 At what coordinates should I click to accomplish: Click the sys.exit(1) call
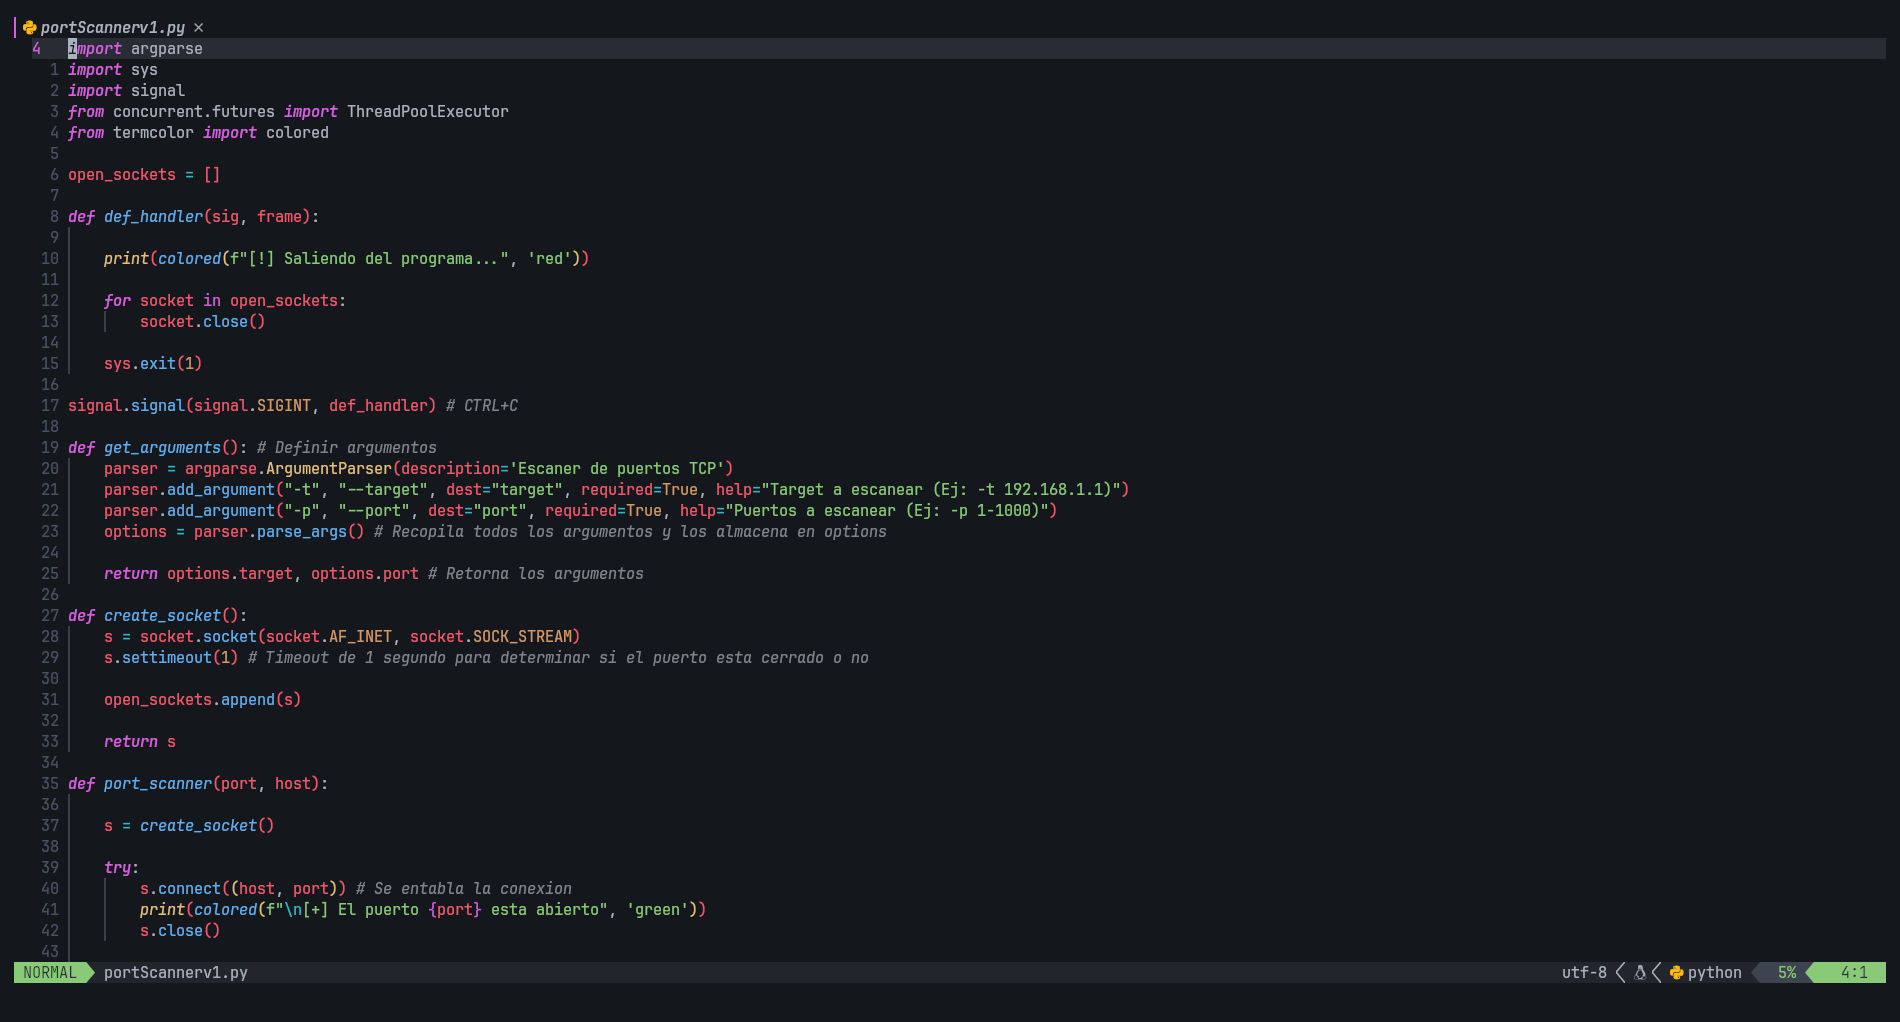[x=153, y=363]
